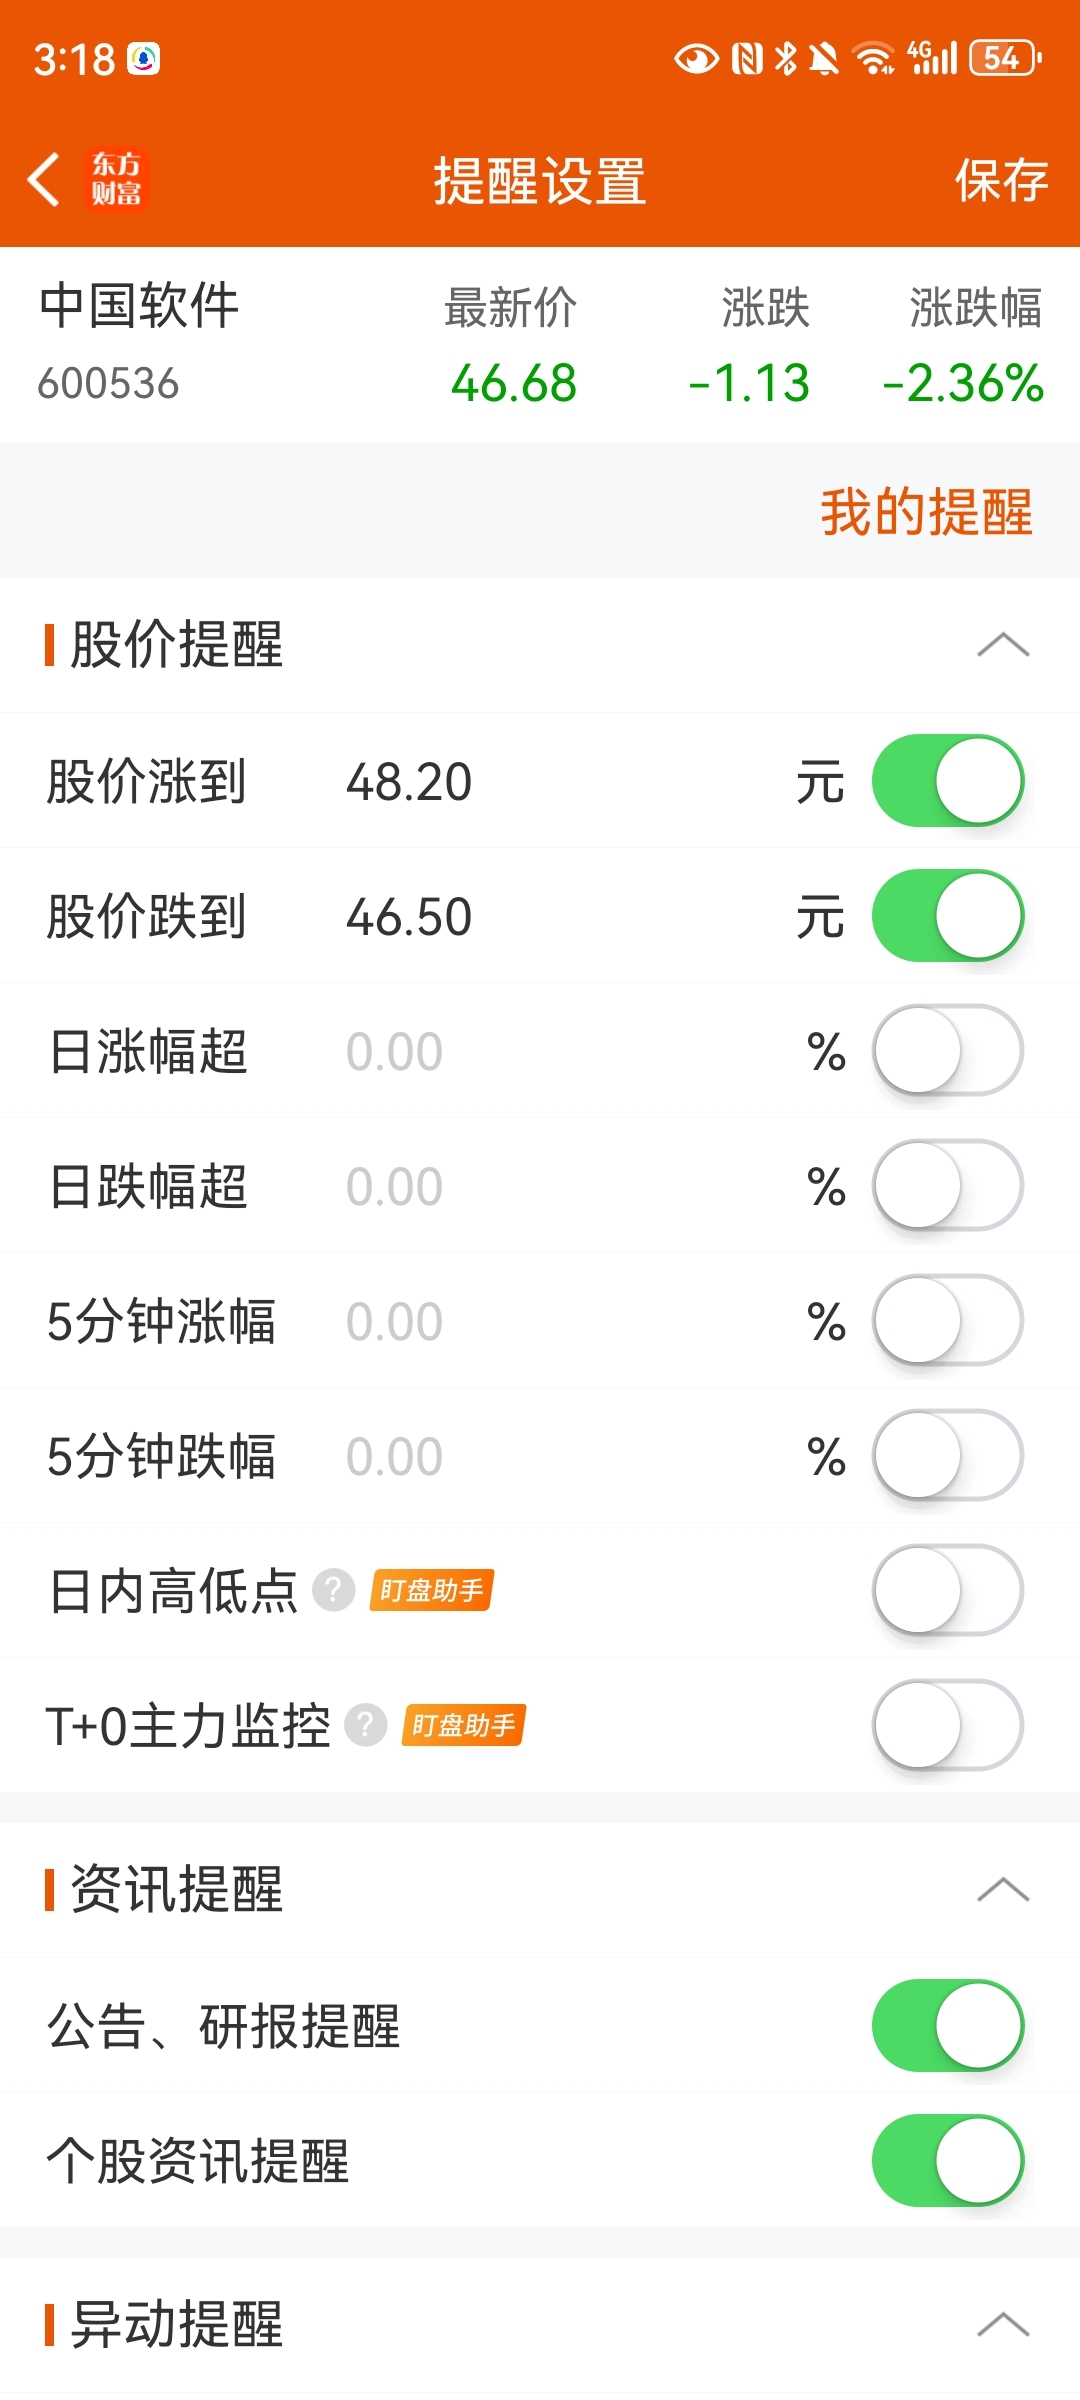Turn off 个股资讯提醒 switch
The height and width of the screenshot is (2400, 1080).
click(x=947, y=2161)
